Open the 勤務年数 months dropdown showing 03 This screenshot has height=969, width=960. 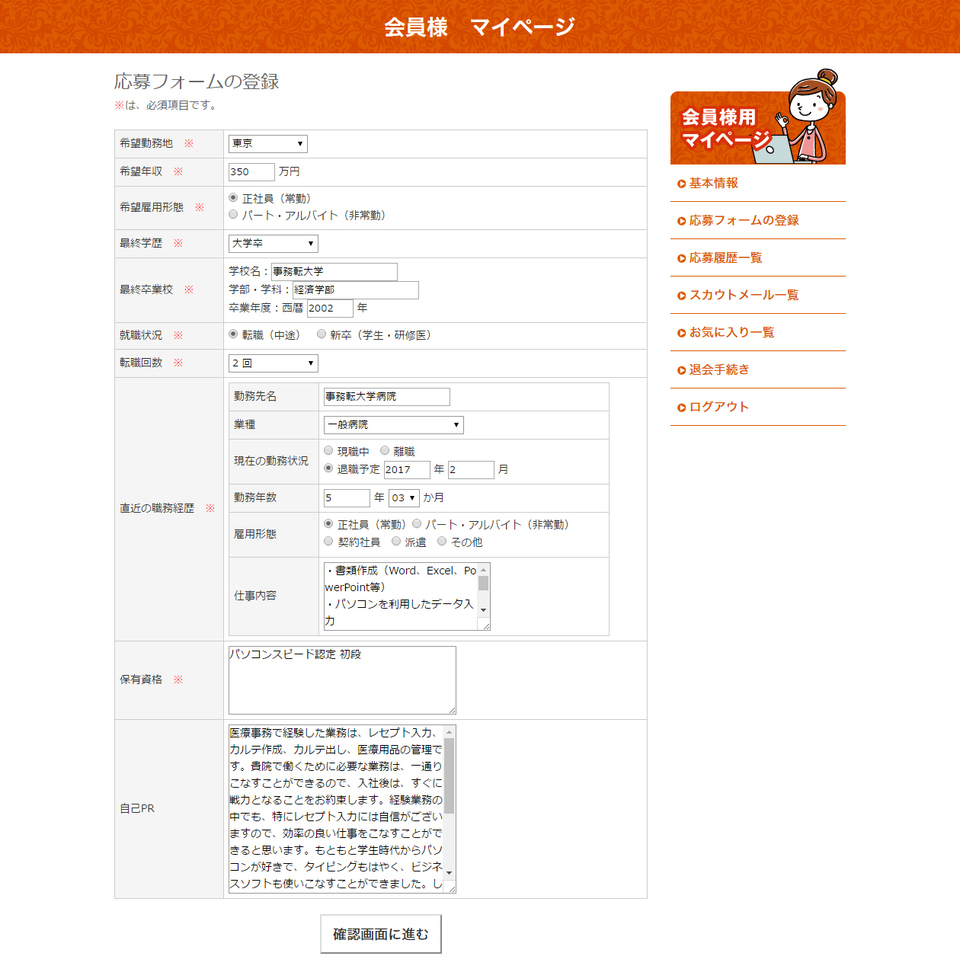pos(404,497)
